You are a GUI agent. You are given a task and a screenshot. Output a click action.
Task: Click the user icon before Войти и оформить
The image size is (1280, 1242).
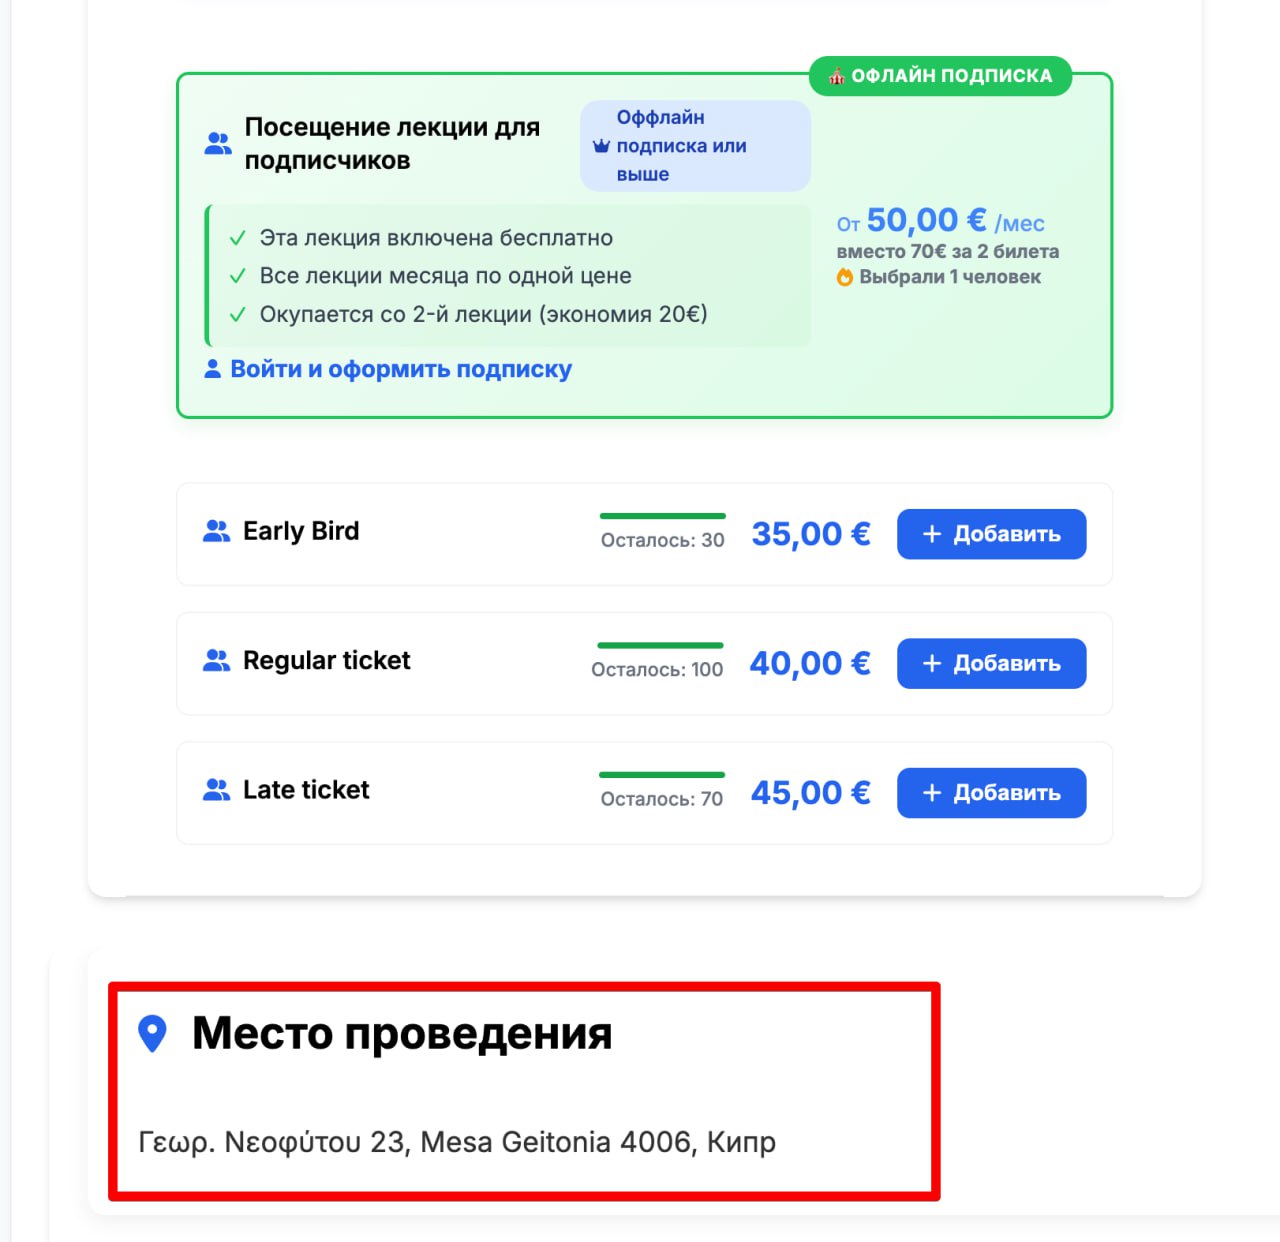(212, 369)
